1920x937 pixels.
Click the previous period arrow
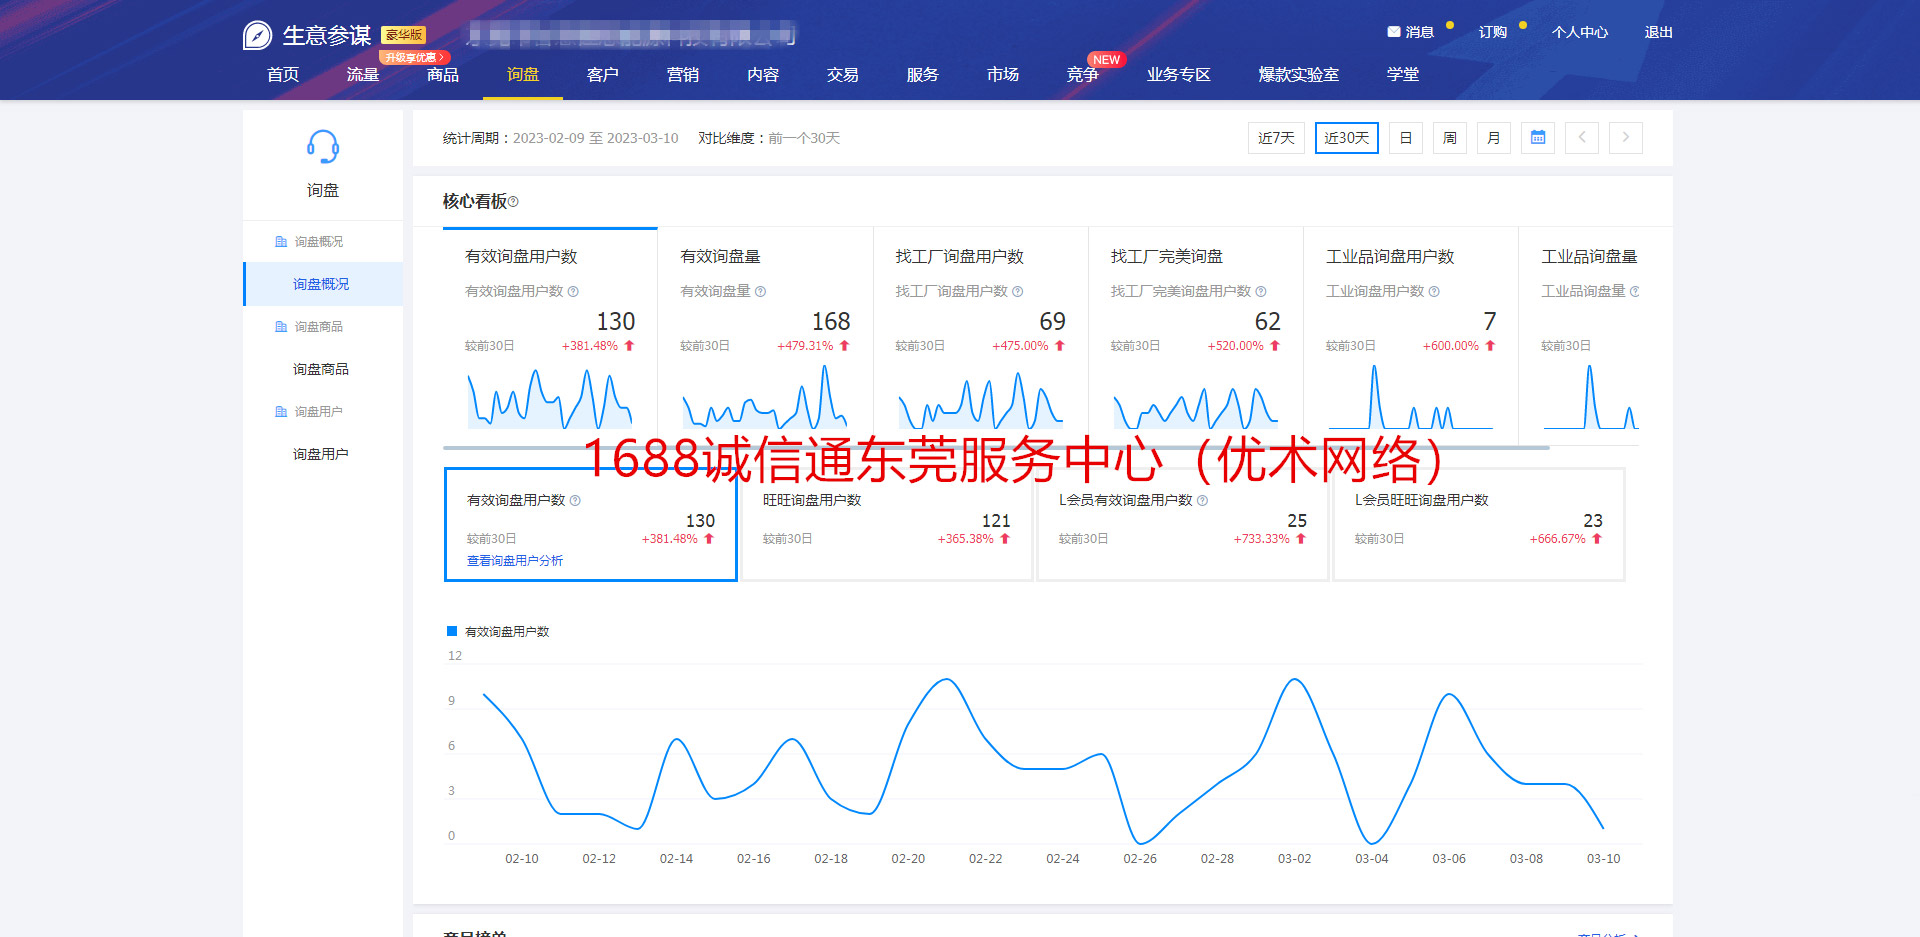point(1581,138)
